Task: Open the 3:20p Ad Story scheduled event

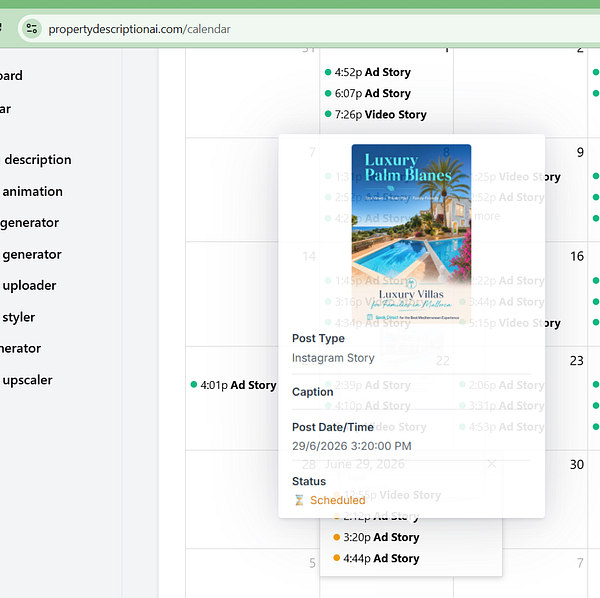Action: point(377,537)
